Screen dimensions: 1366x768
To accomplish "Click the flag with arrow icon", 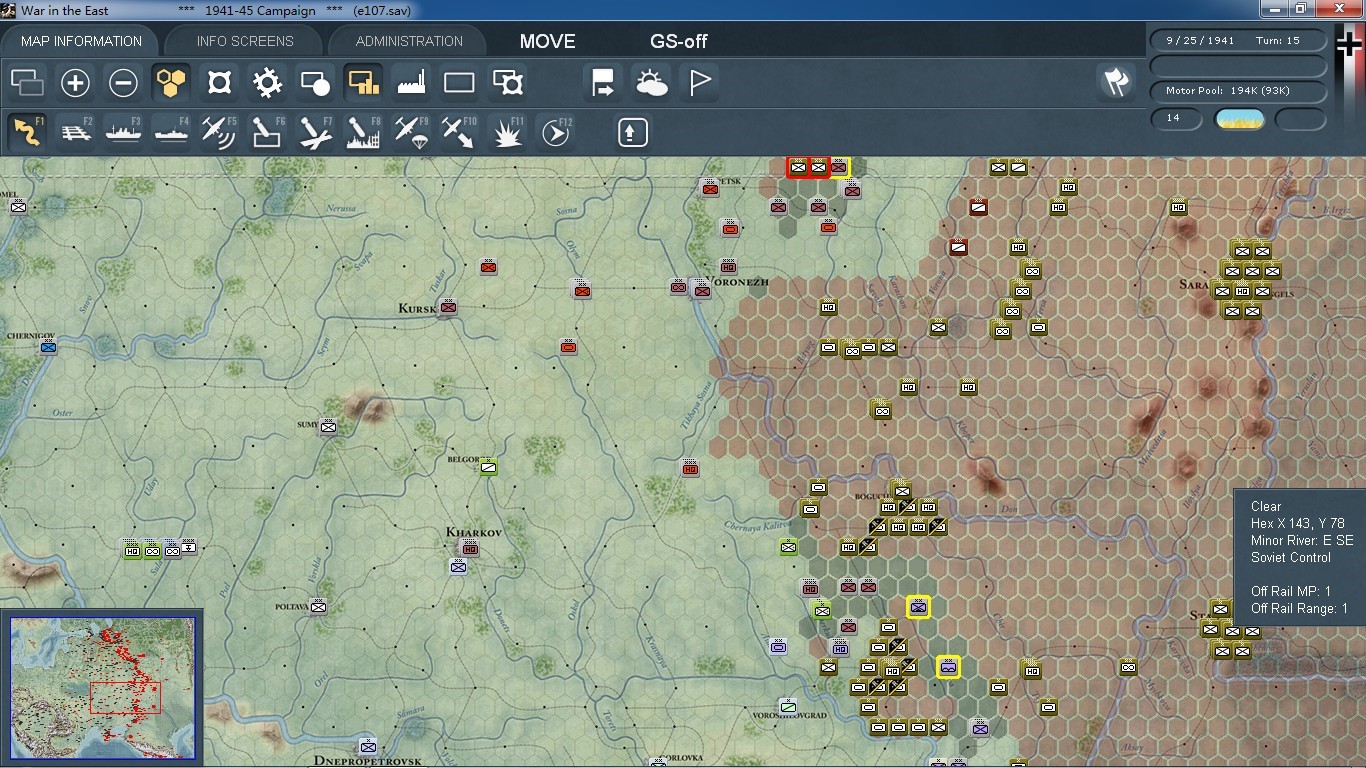I will tap(603, 82).
